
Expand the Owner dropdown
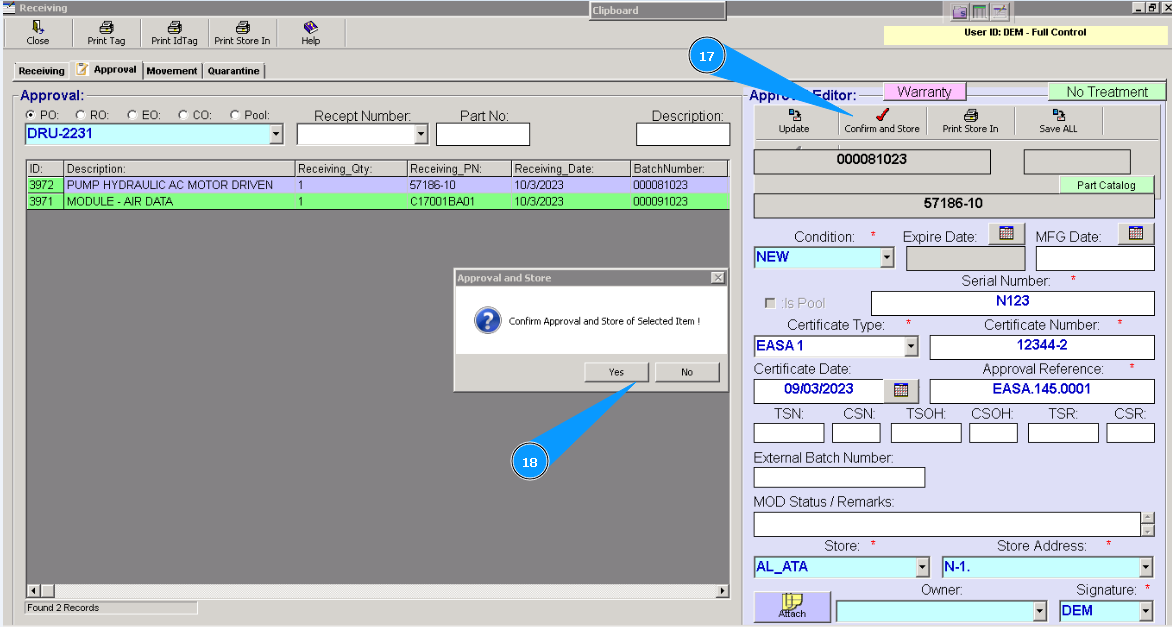1040,611
